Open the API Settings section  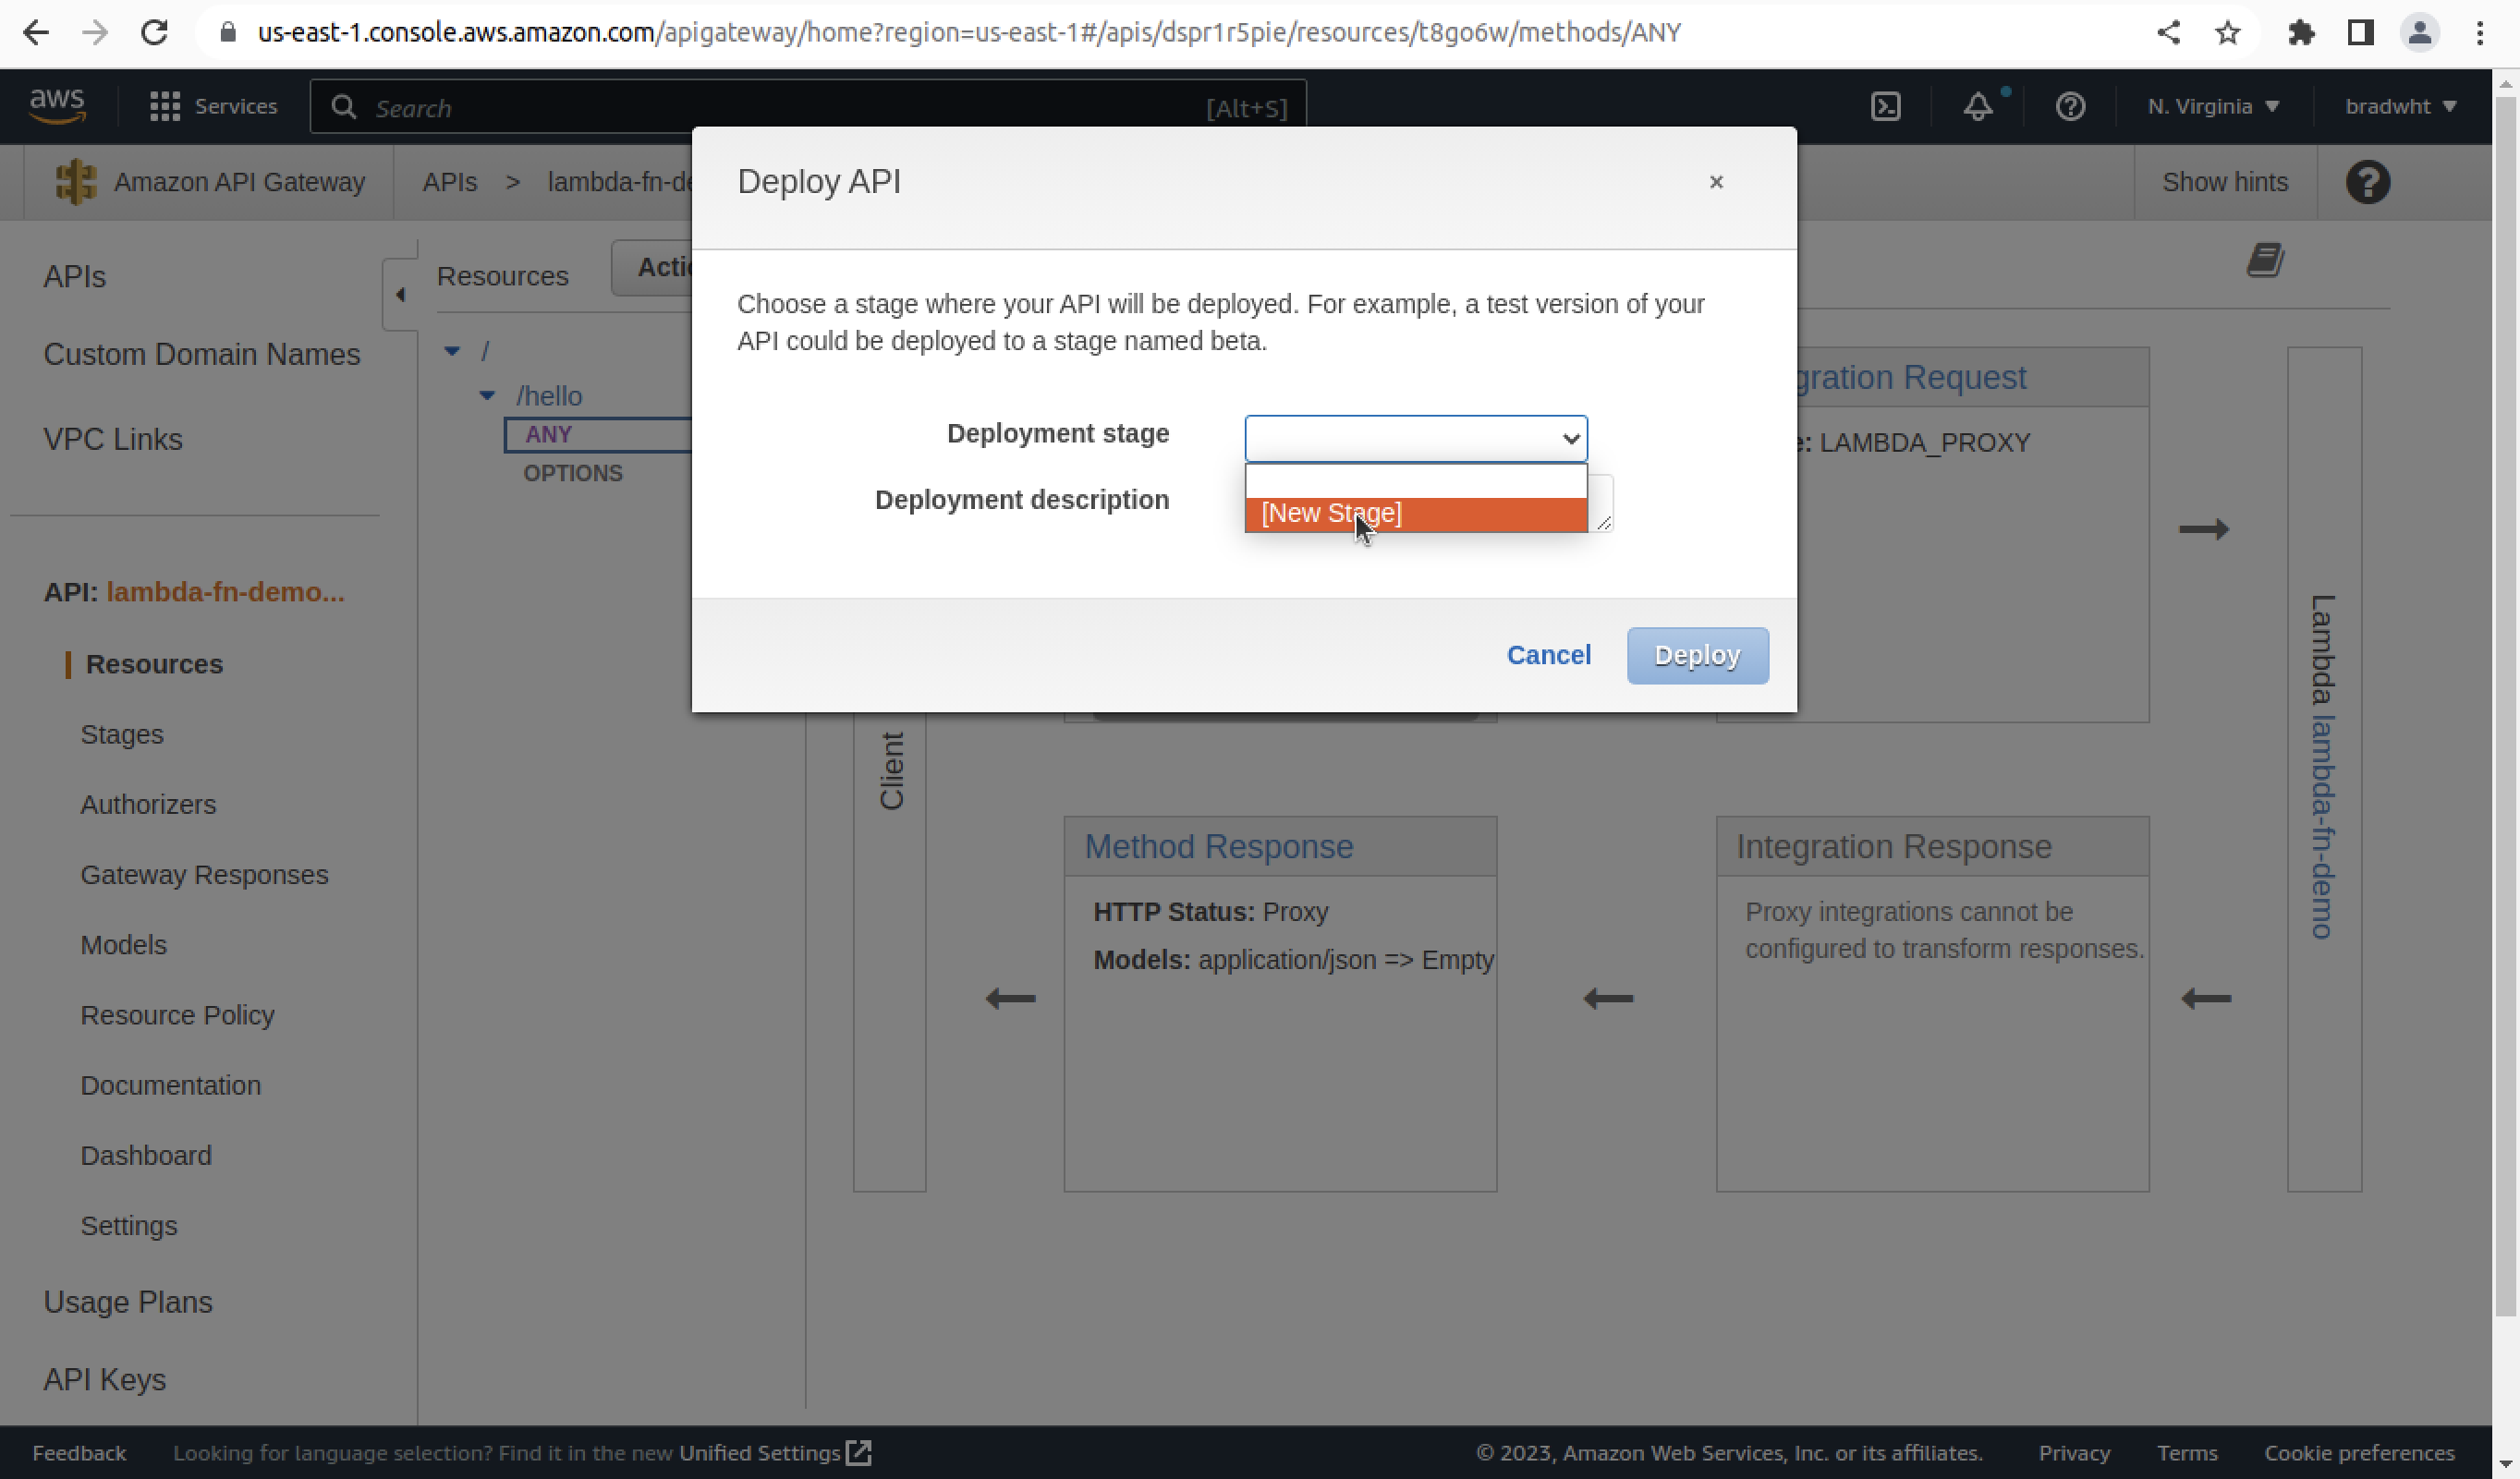pos(129,1225)
